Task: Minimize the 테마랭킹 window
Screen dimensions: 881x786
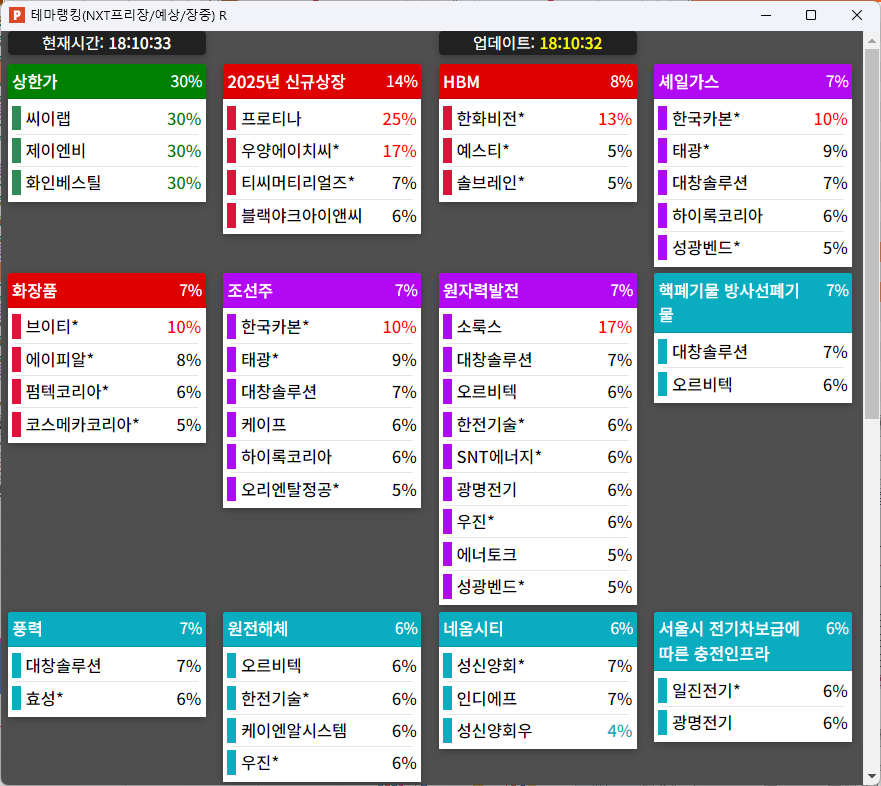Action: [x=765, y=15]
